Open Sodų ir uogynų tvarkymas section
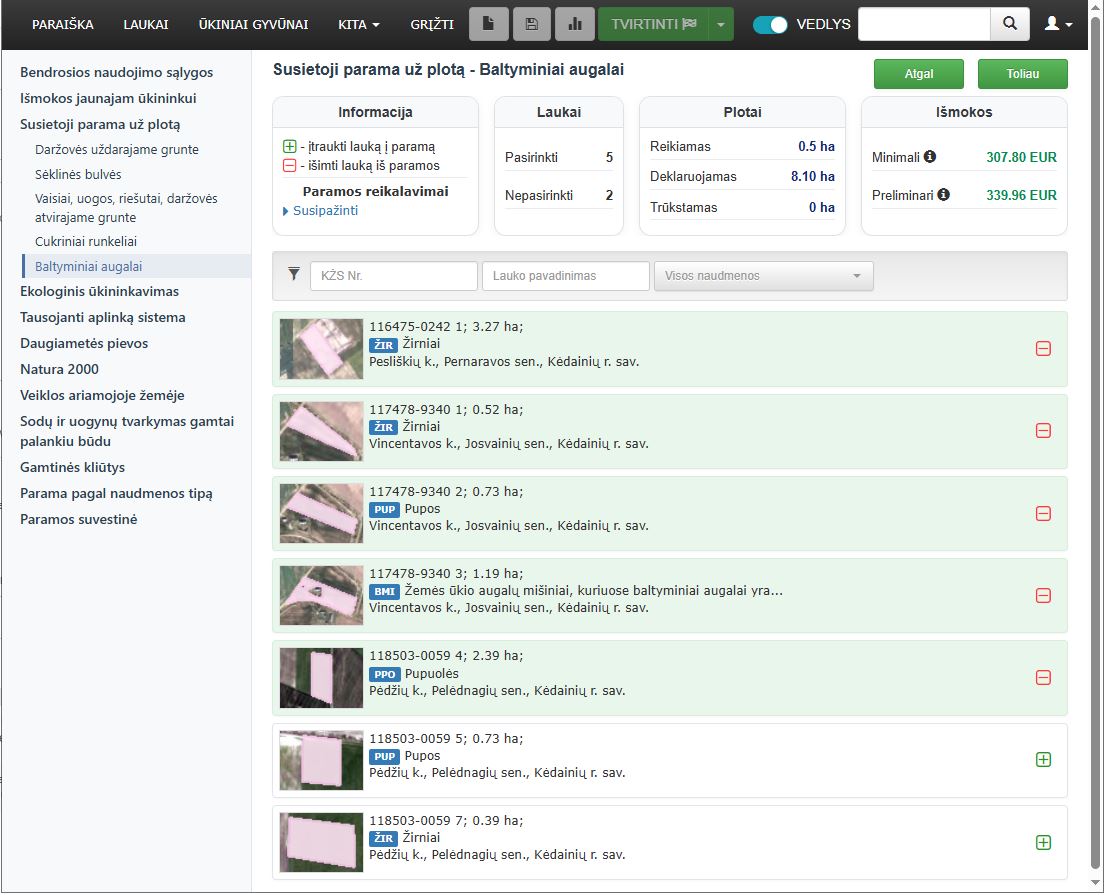 127,432
